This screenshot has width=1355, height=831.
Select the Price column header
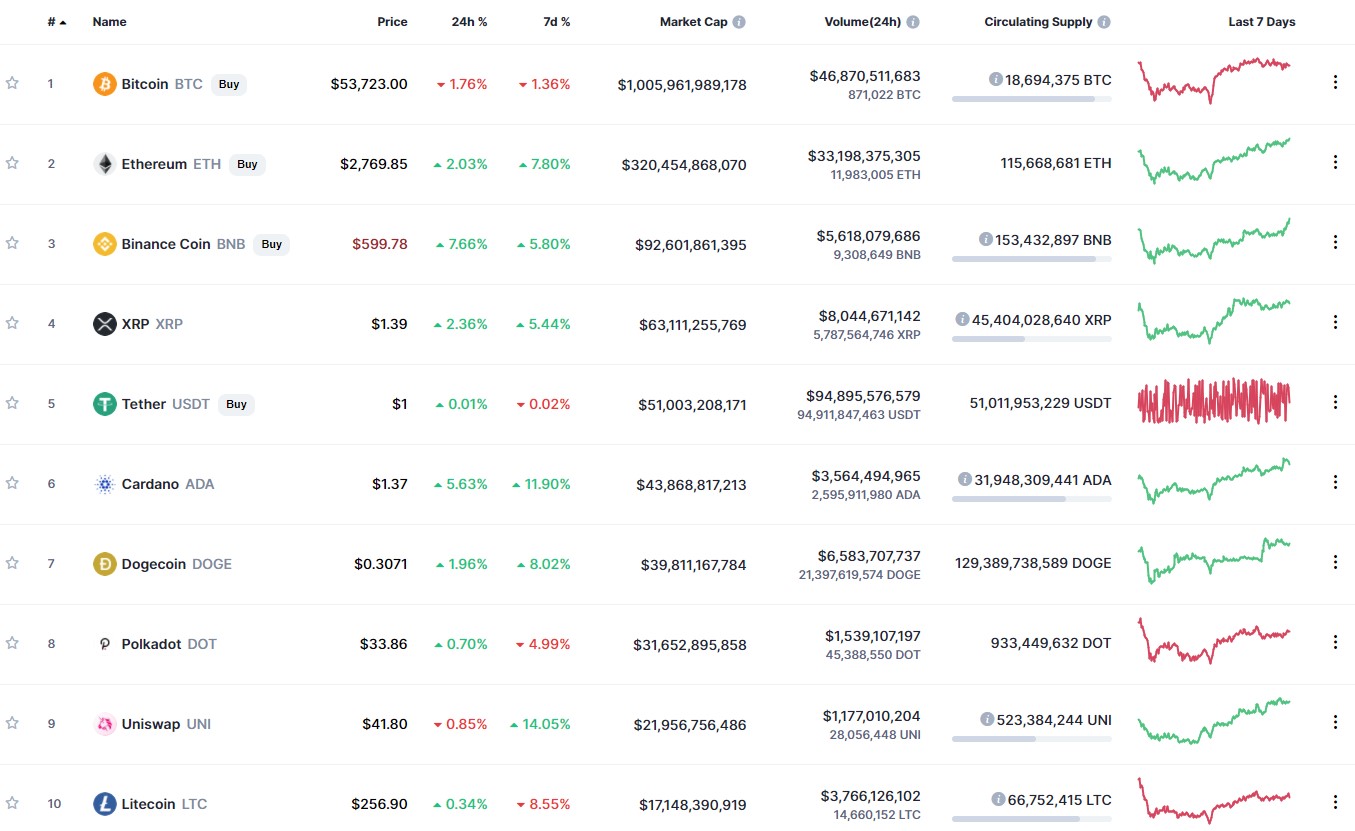[392, 21]
